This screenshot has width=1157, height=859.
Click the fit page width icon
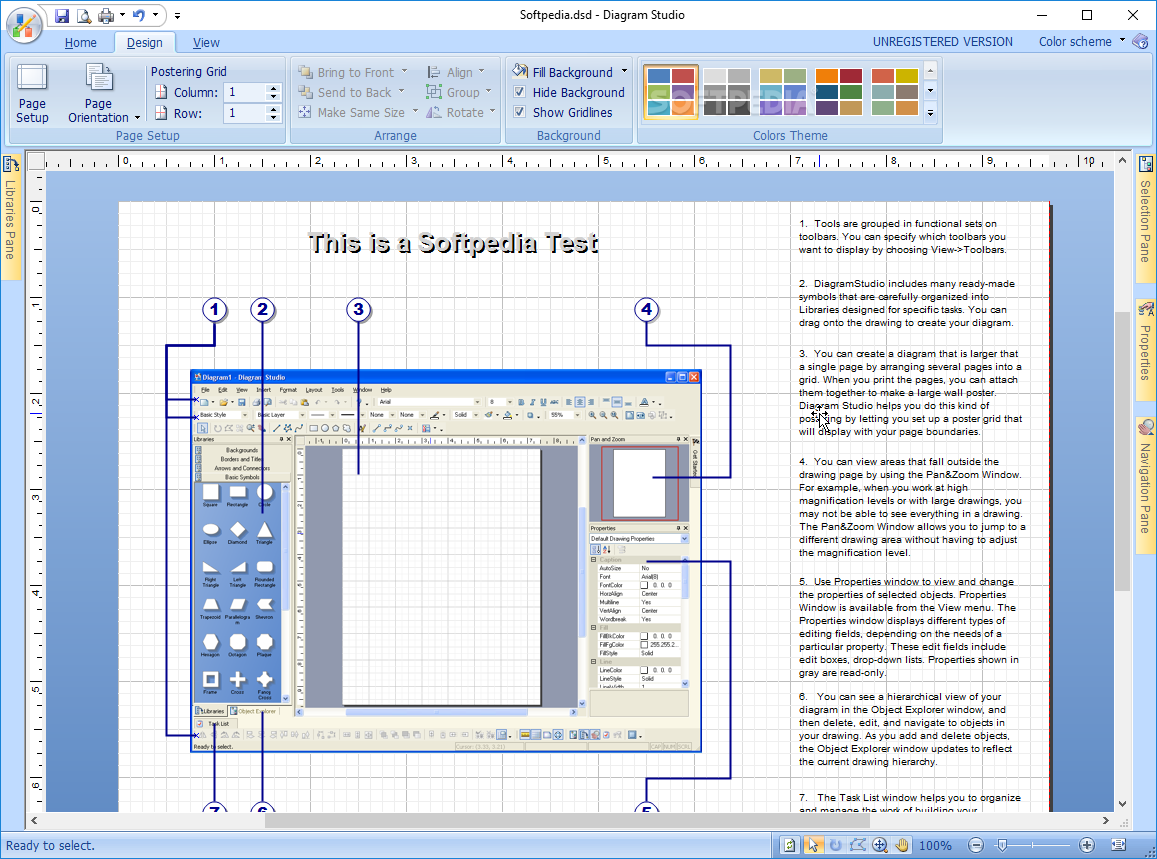click(x=1119, y=845)
